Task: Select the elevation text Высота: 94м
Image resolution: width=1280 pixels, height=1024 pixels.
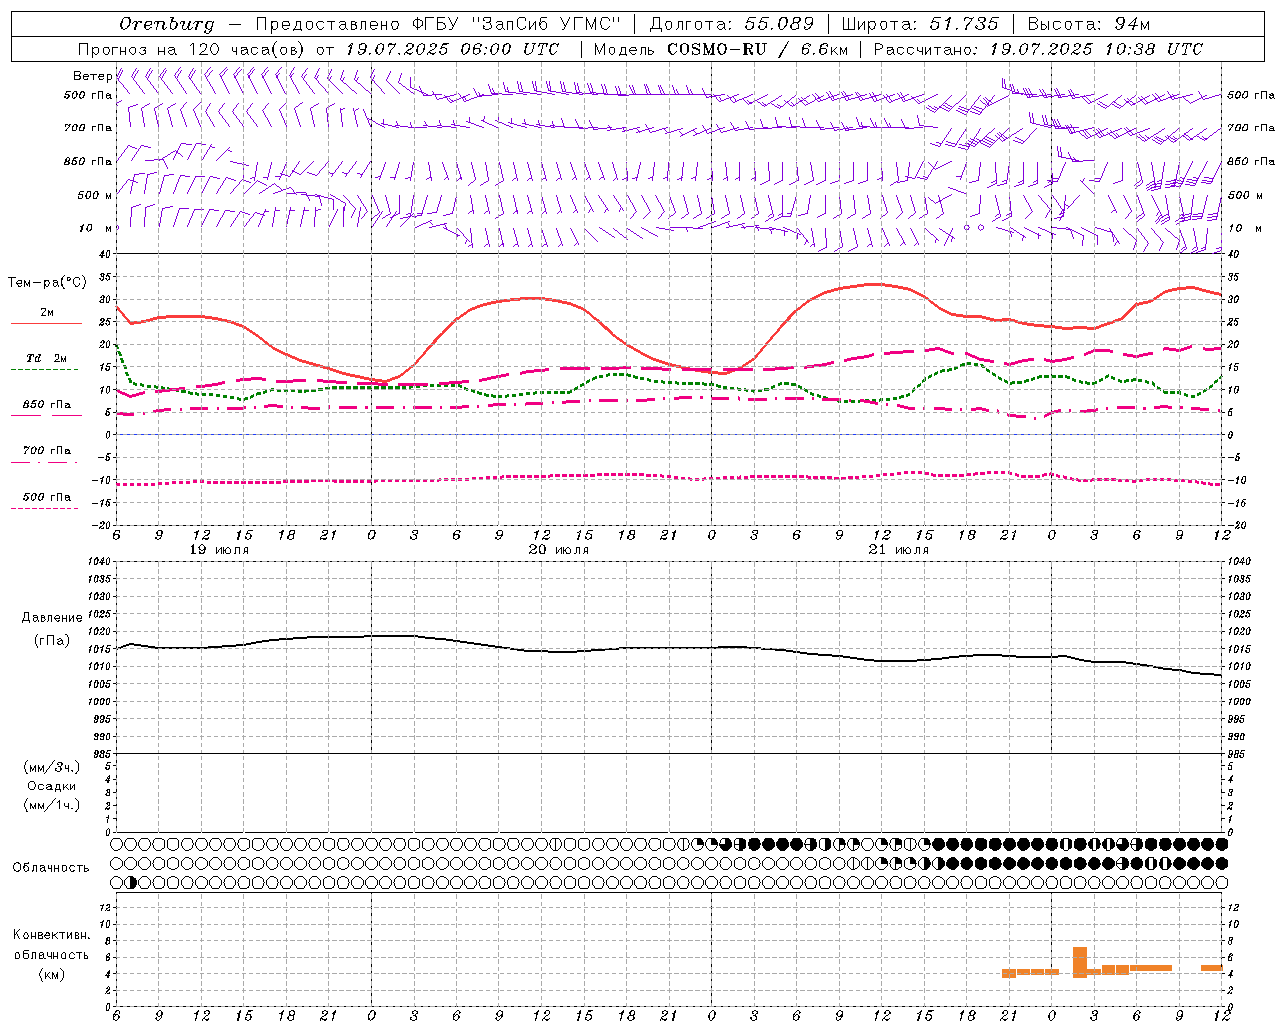Action: point(1089,24)
